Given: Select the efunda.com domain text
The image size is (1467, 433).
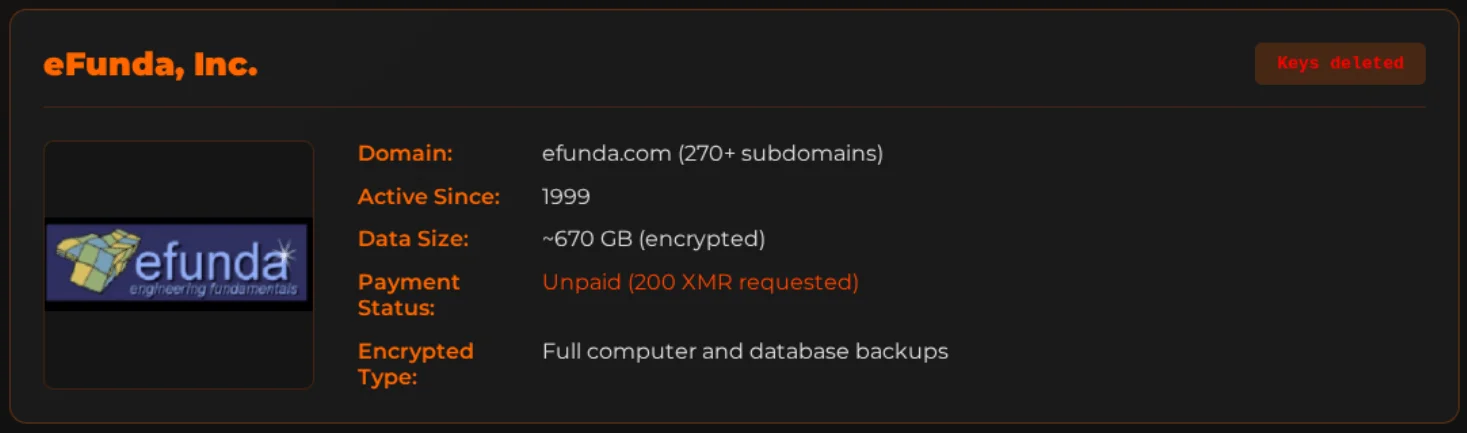Looking at the screenshot, I should [x=607, y=153].
